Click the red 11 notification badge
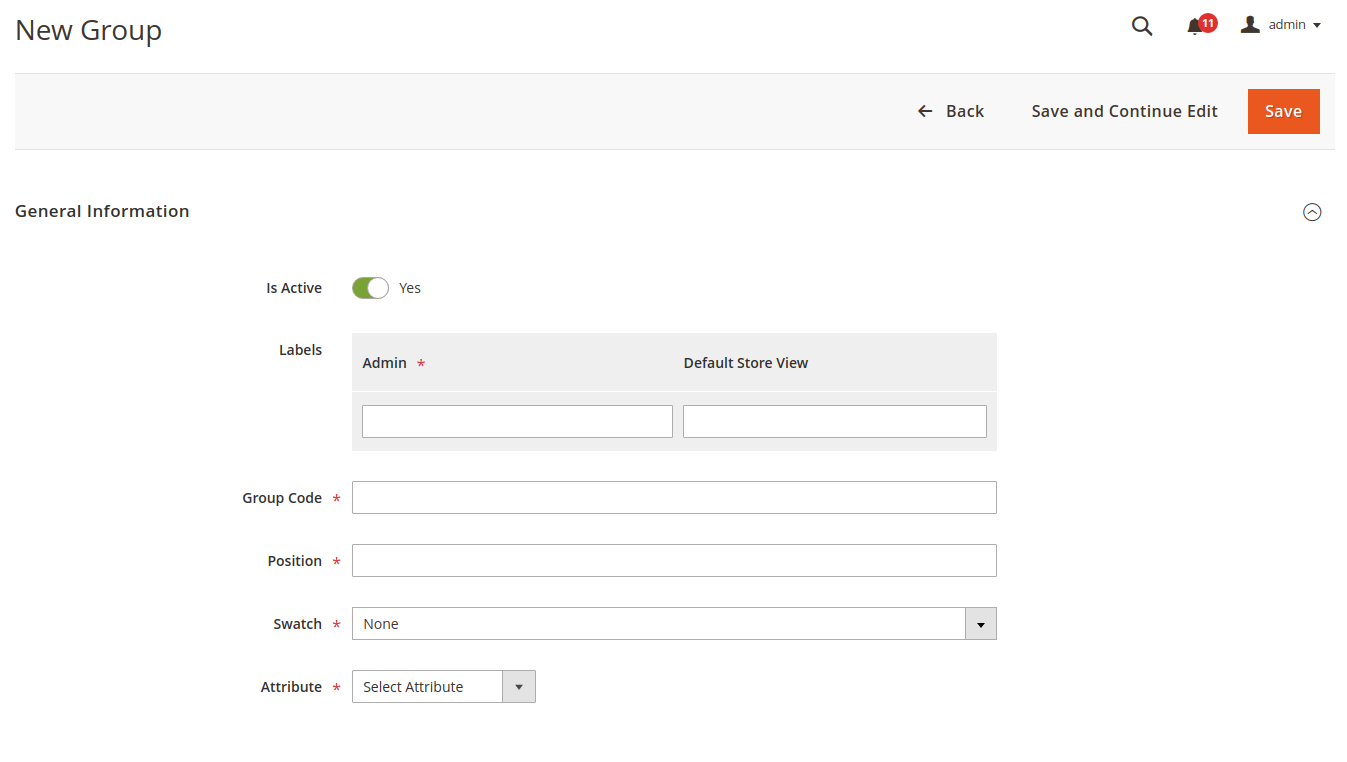 tap(1208, 22)
